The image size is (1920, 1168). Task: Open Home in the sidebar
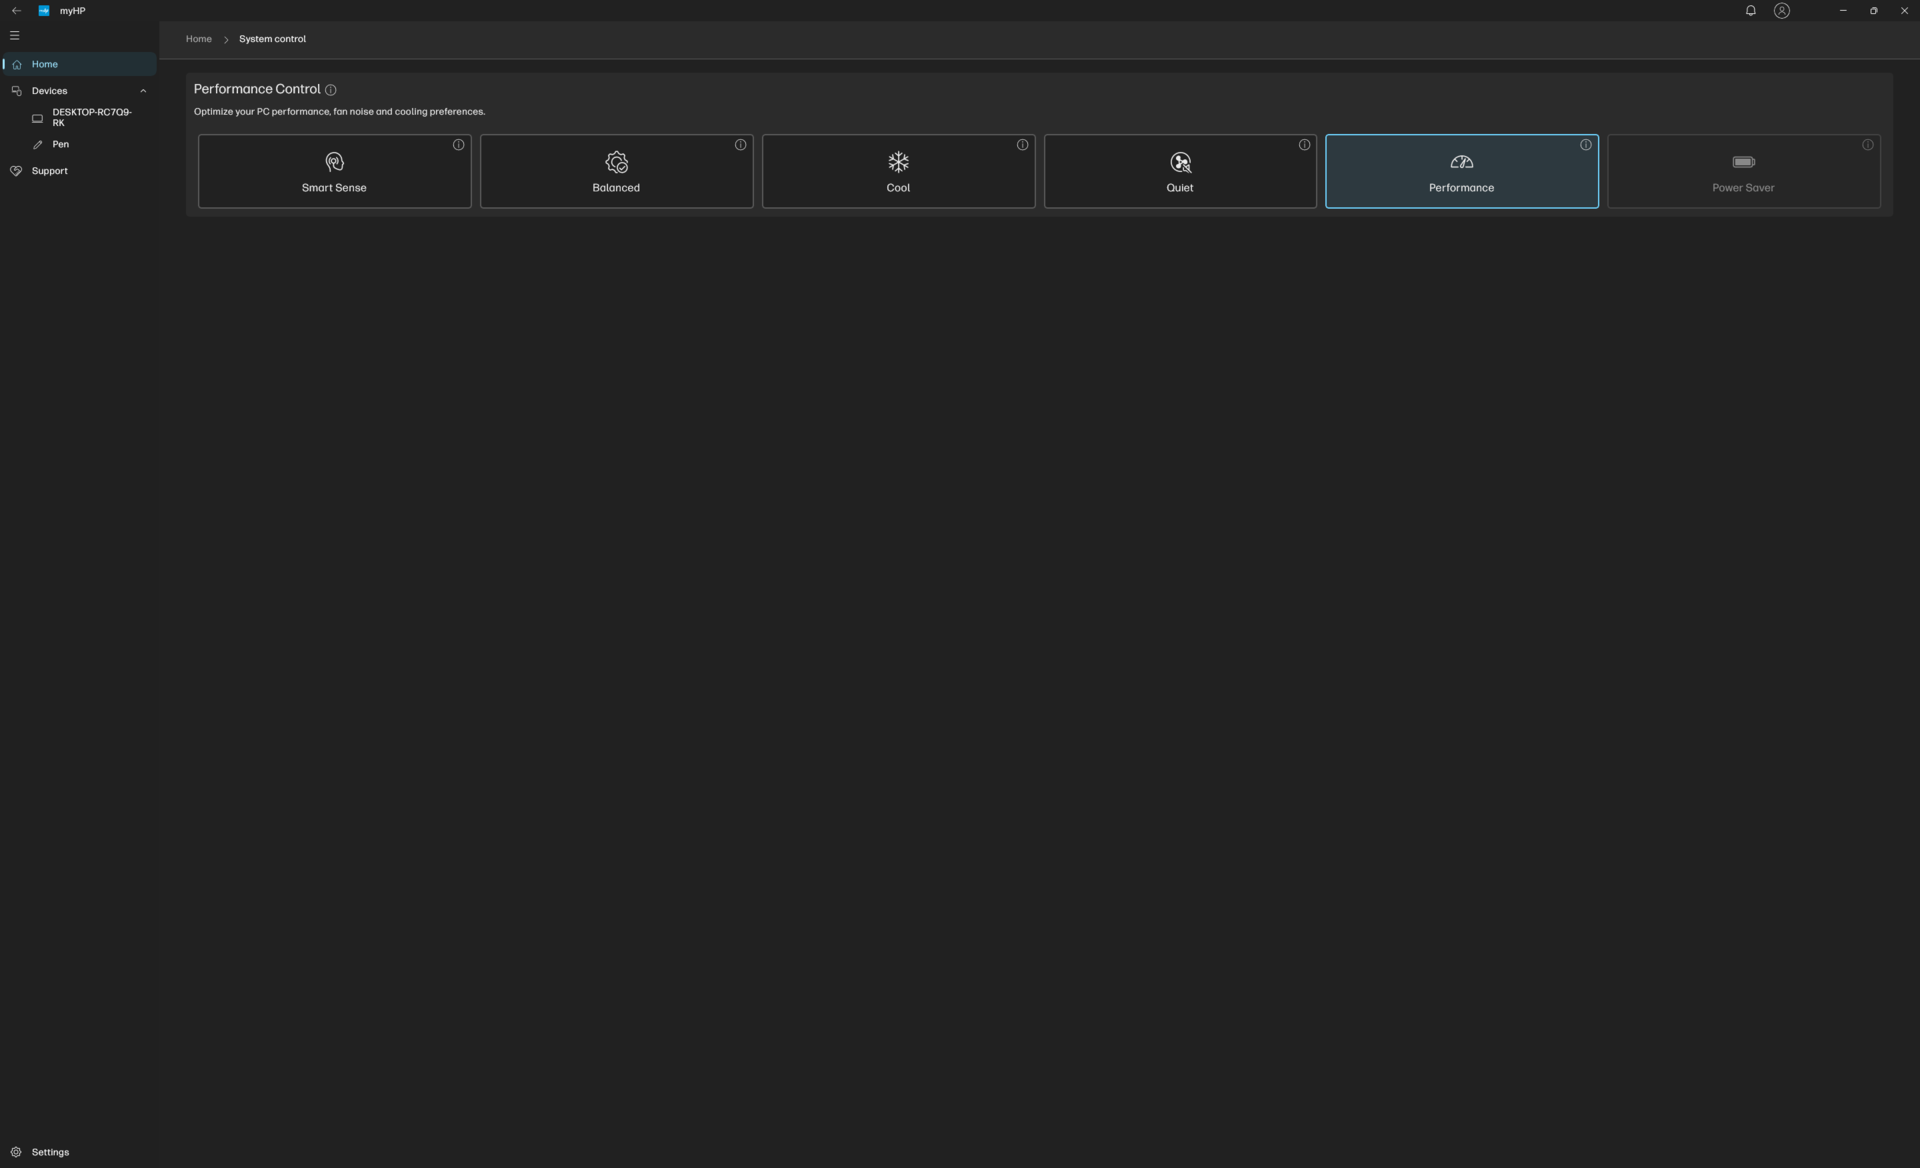pos(45,64)
